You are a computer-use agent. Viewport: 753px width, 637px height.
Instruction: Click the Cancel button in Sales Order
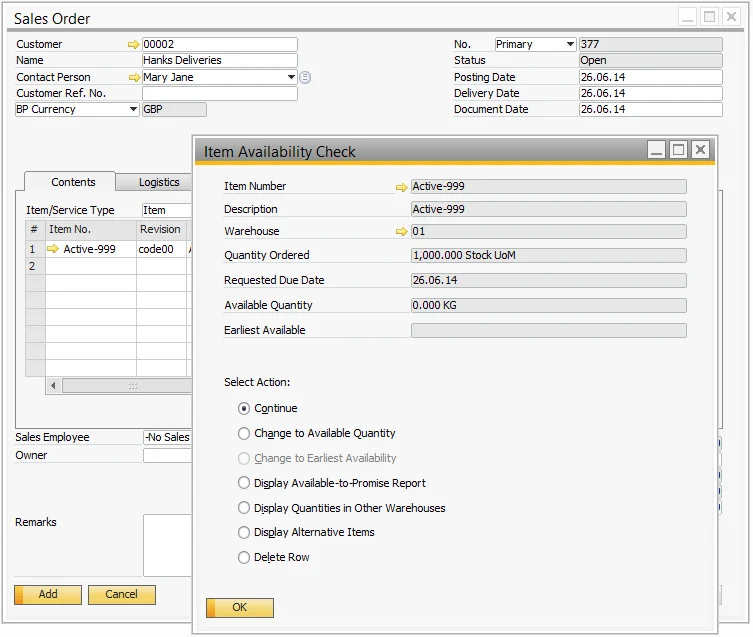tap(121, 595)
